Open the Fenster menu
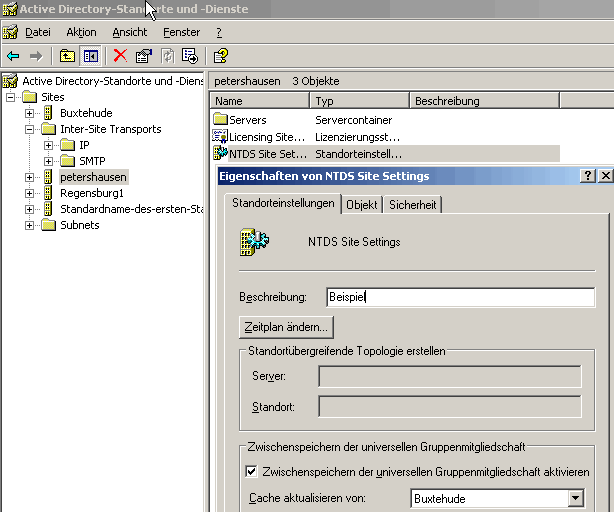Screen dimensions: 614x512 [182, 32]
